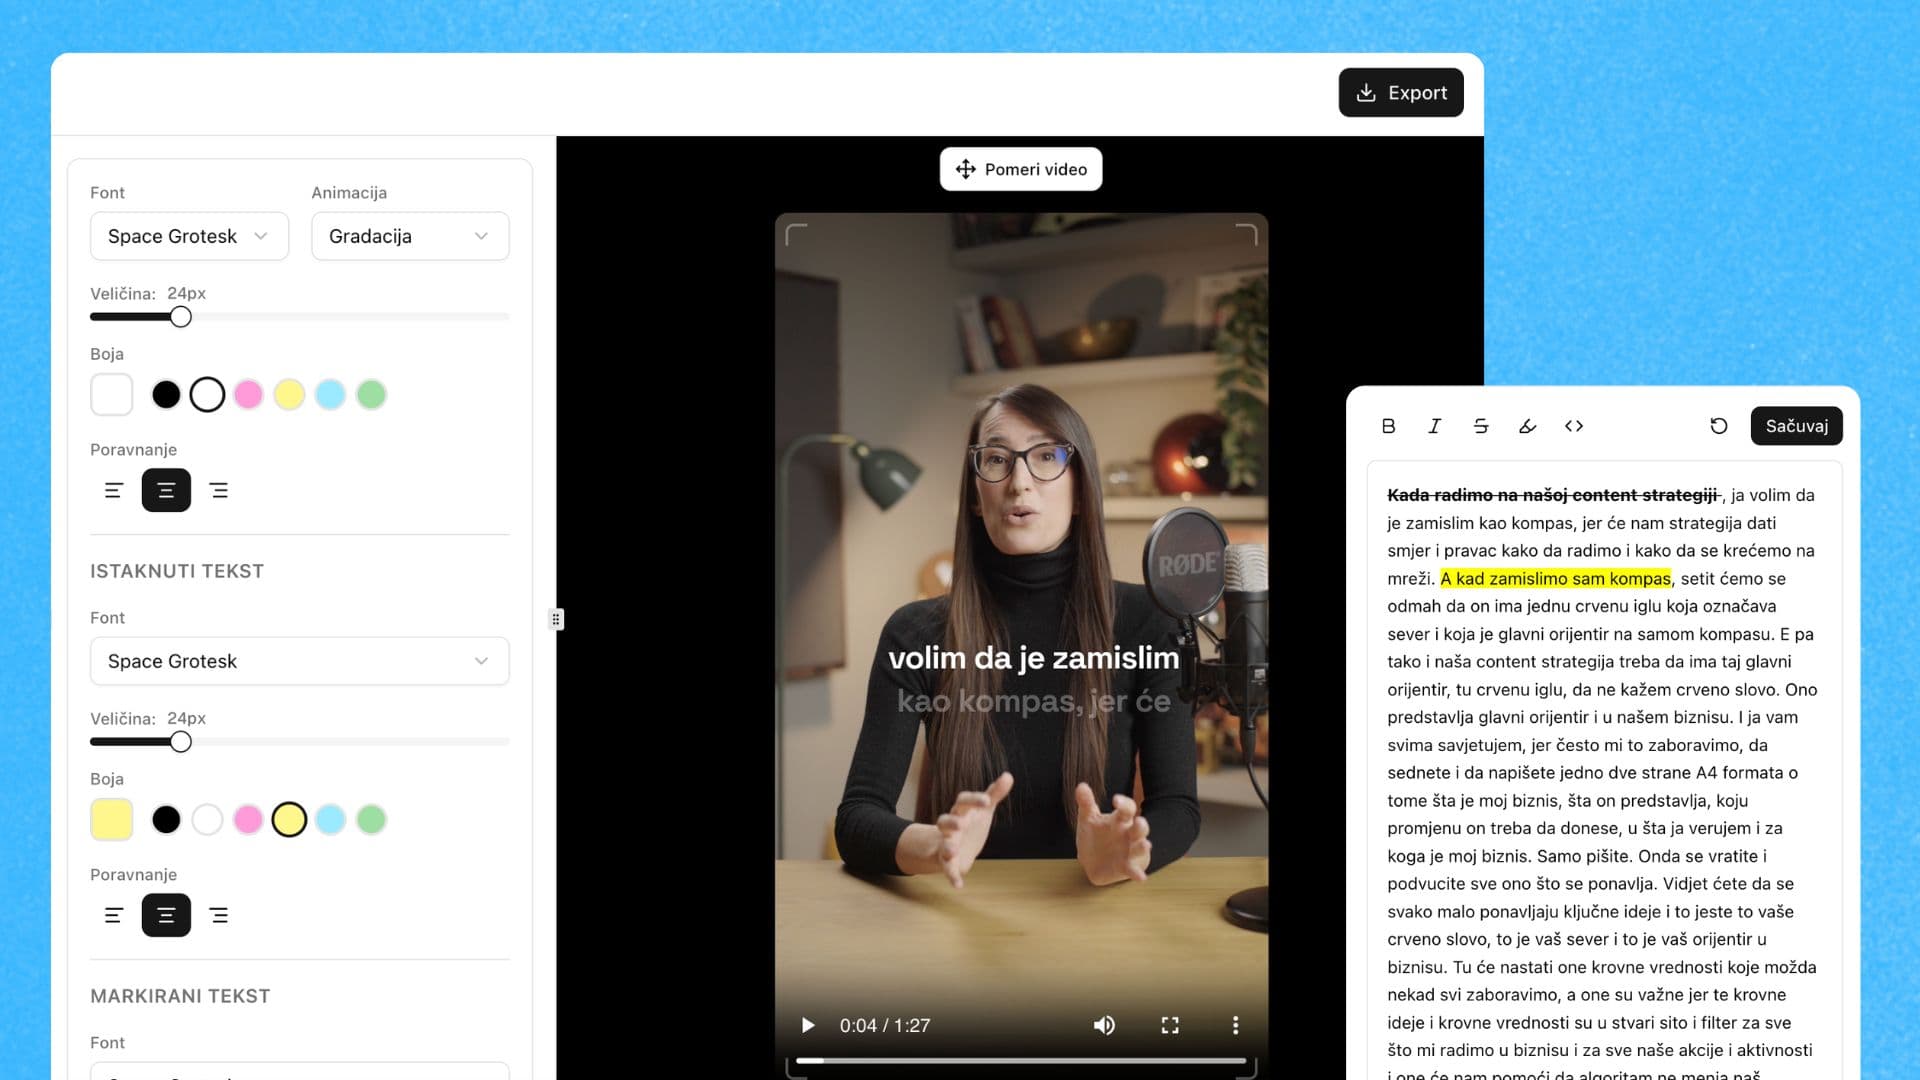The image size is (1920, 1080).
Task: Save the transcript with Sačuvaj
Action: [1796, 426]
